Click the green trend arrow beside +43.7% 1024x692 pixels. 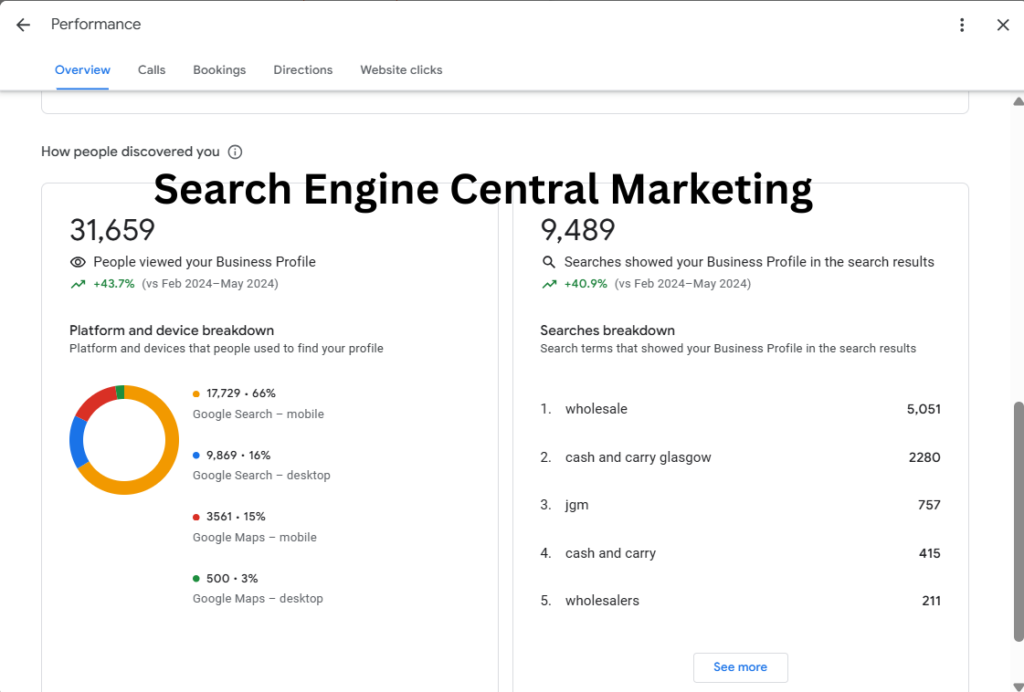[78, 284]
